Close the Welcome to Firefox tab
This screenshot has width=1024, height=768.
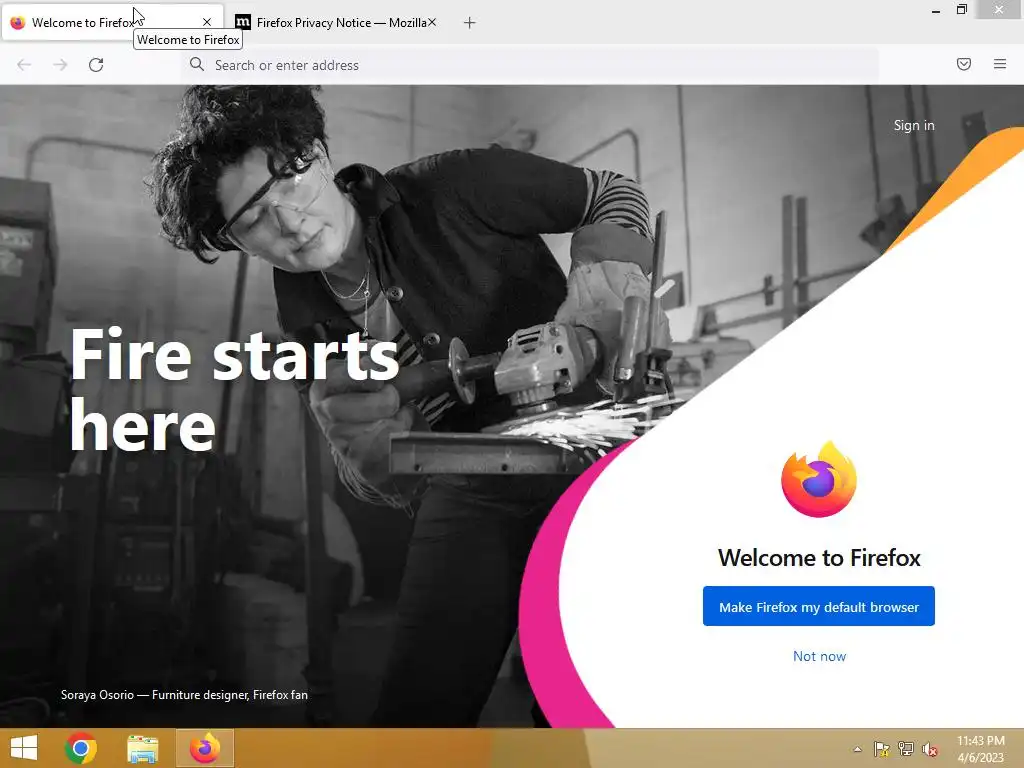pyautogui.click(x=207, y=22)
